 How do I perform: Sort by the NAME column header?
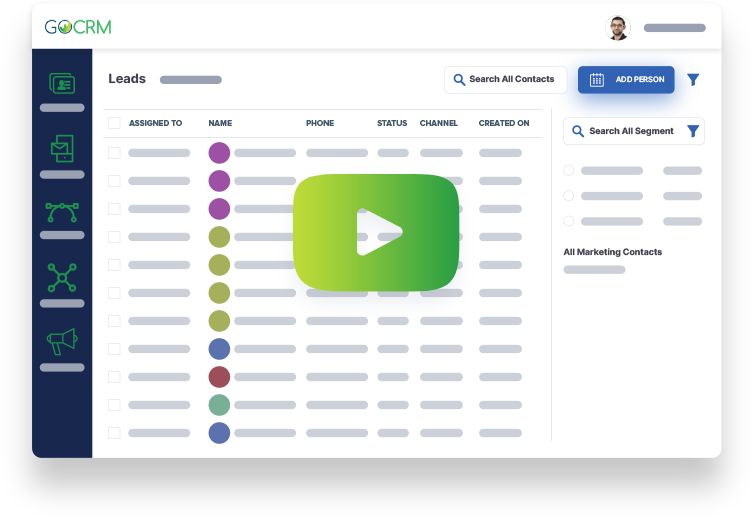(x=220, y=123)
